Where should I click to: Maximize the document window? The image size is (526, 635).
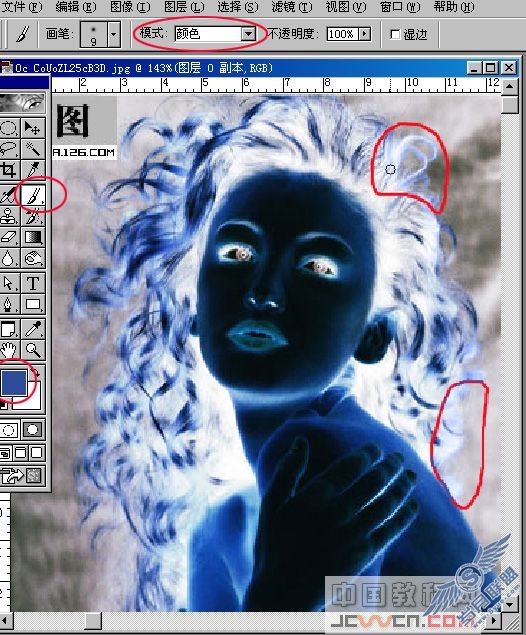tap(490, 68)
